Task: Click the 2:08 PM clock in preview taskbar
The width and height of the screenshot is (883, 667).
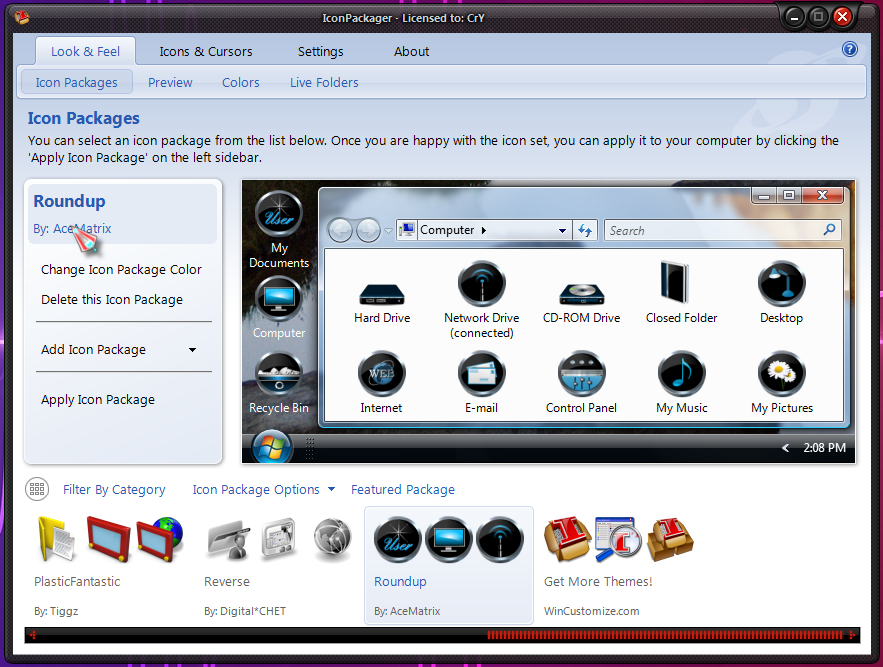Action: click(x=824, y=448)
